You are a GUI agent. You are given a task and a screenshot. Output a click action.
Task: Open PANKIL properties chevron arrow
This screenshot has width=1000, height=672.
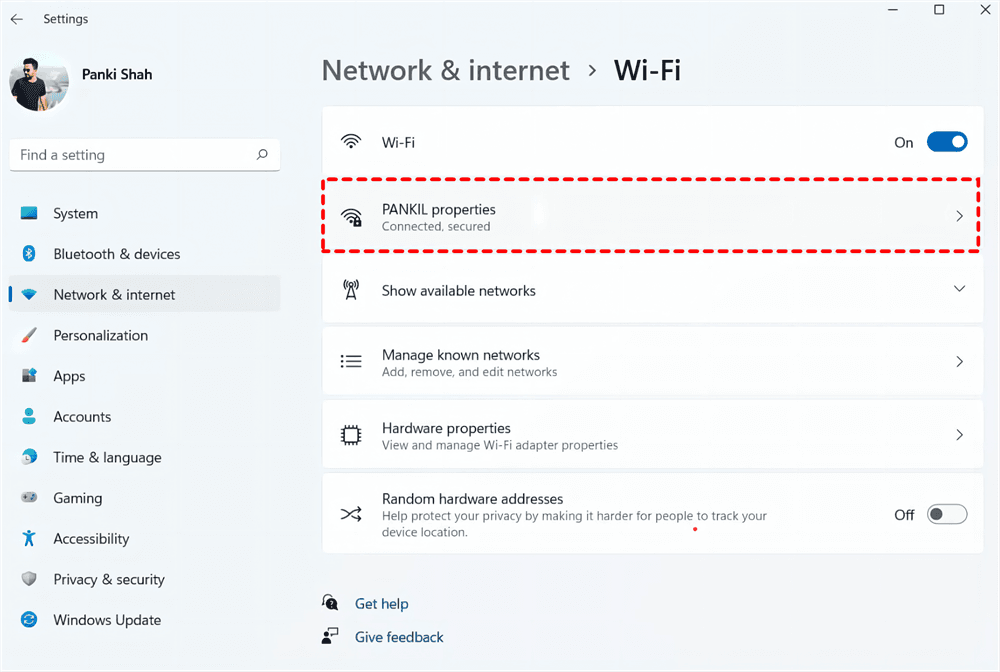pos(959,216)
